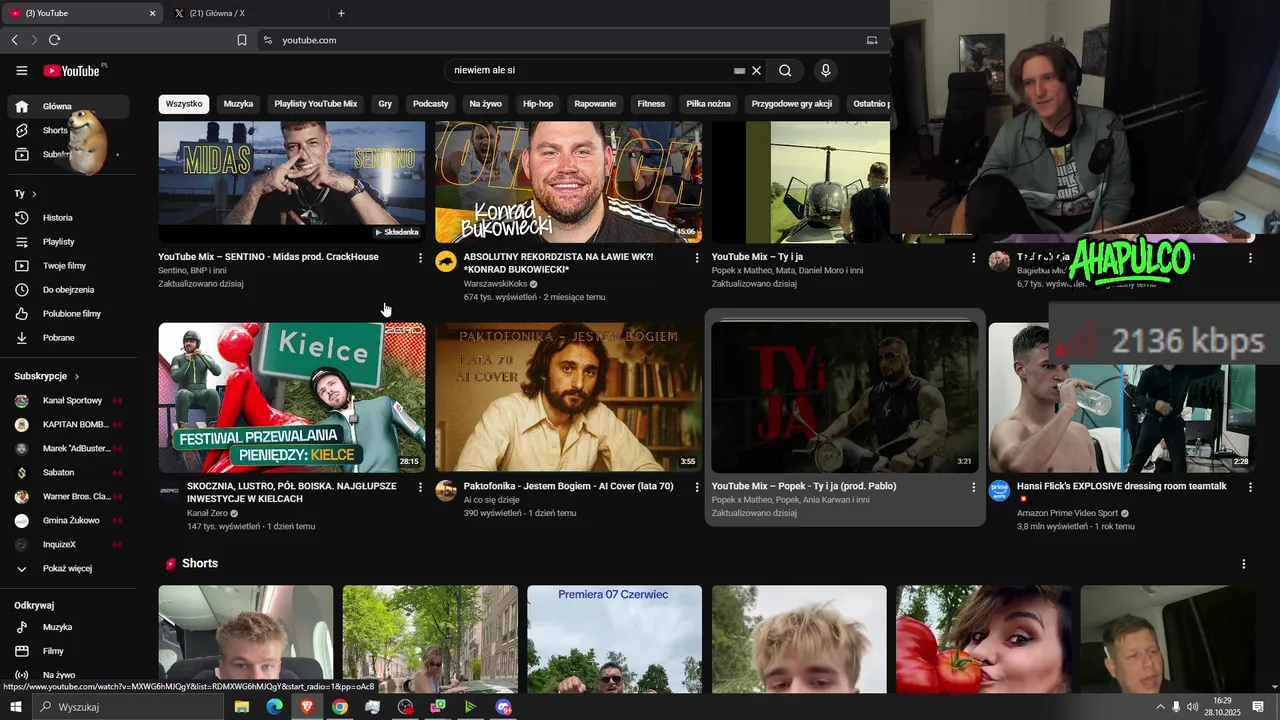Click the YouTube search input field
This screenshot has height=720, width=1280.
(x=590, y=70)
